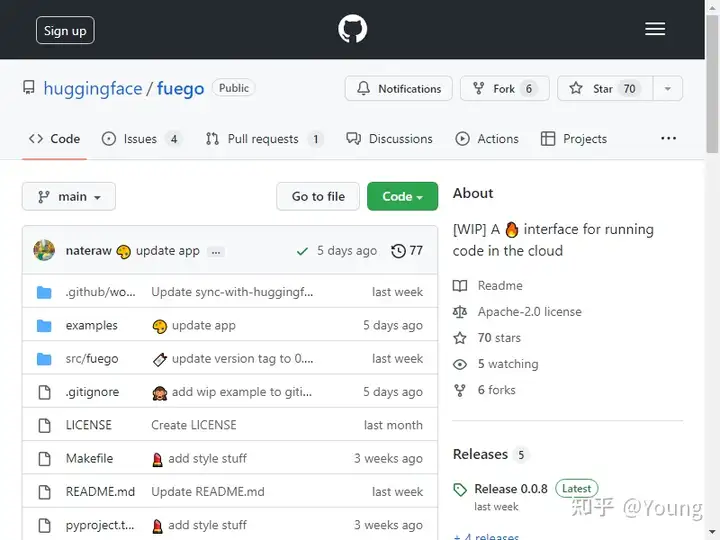View the 5 watching link
The height and width of the screenshot is (540, 720).
click(x=508, y=364)
